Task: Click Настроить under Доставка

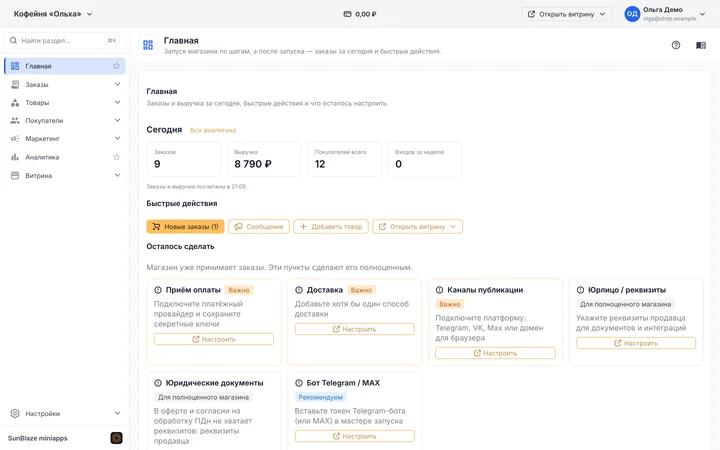Action: (x=355, y=329)
